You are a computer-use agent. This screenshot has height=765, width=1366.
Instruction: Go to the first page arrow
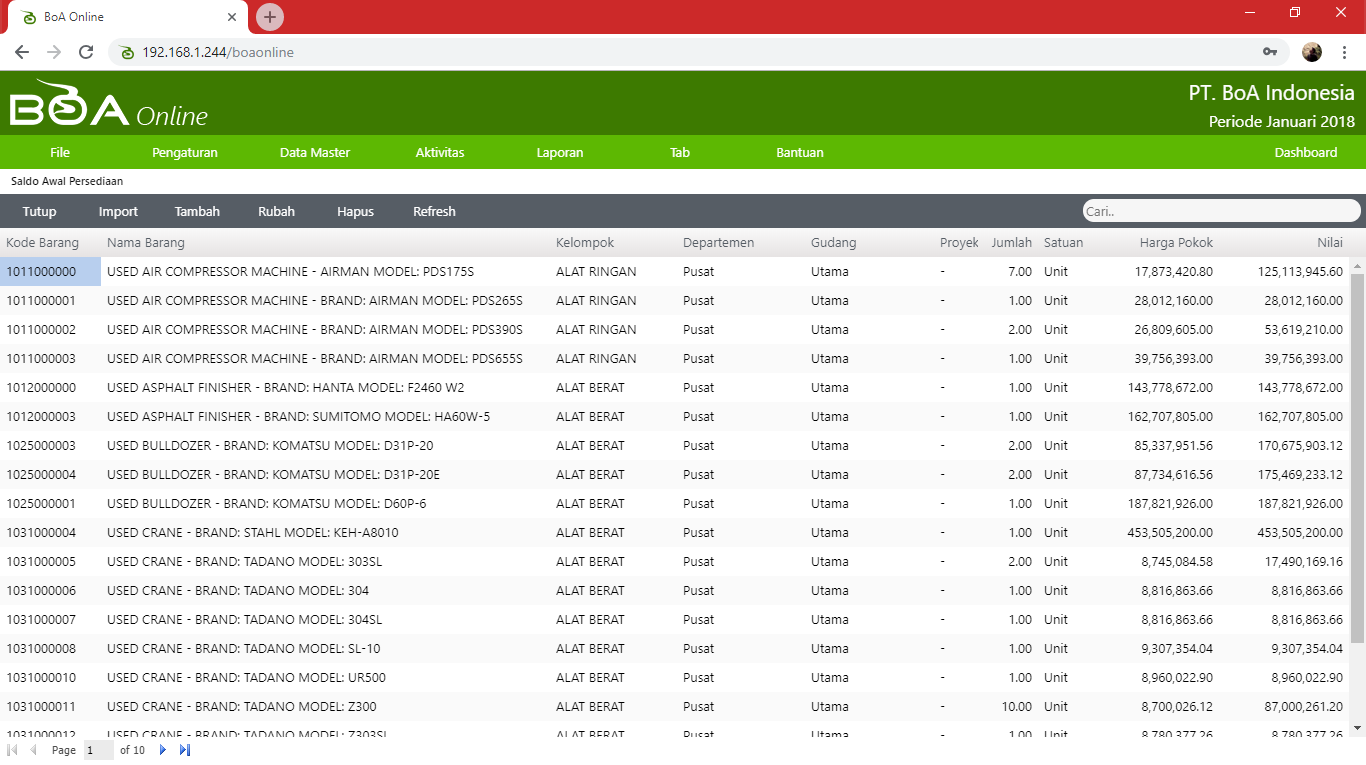(x=12, y=750)
